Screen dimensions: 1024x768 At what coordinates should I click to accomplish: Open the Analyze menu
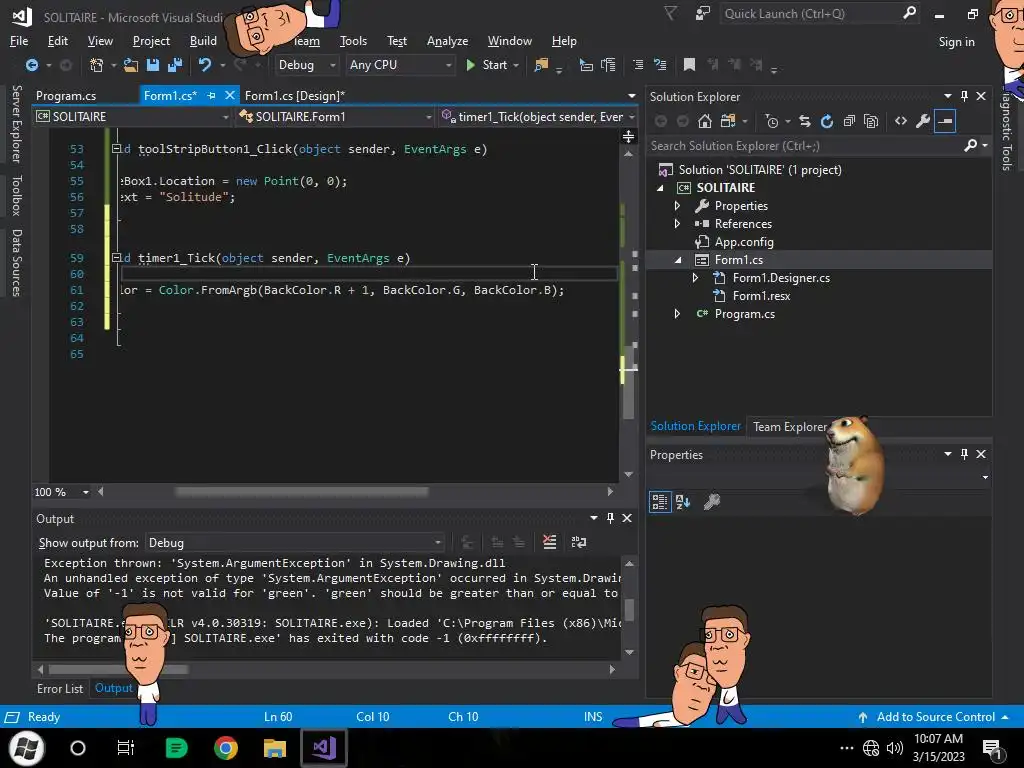click(447, 40)
